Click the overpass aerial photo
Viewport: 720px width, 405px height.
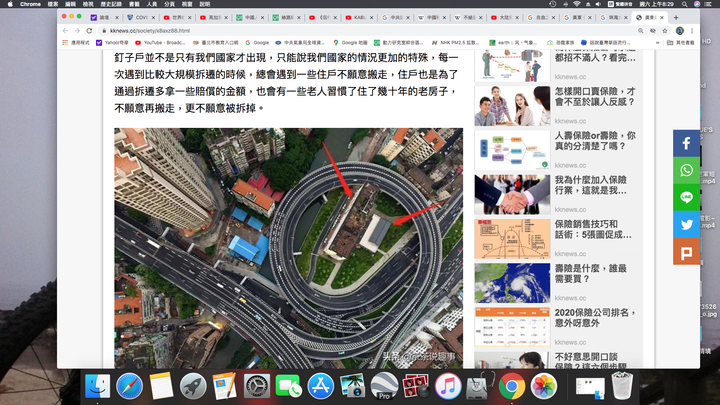(288, 248)
